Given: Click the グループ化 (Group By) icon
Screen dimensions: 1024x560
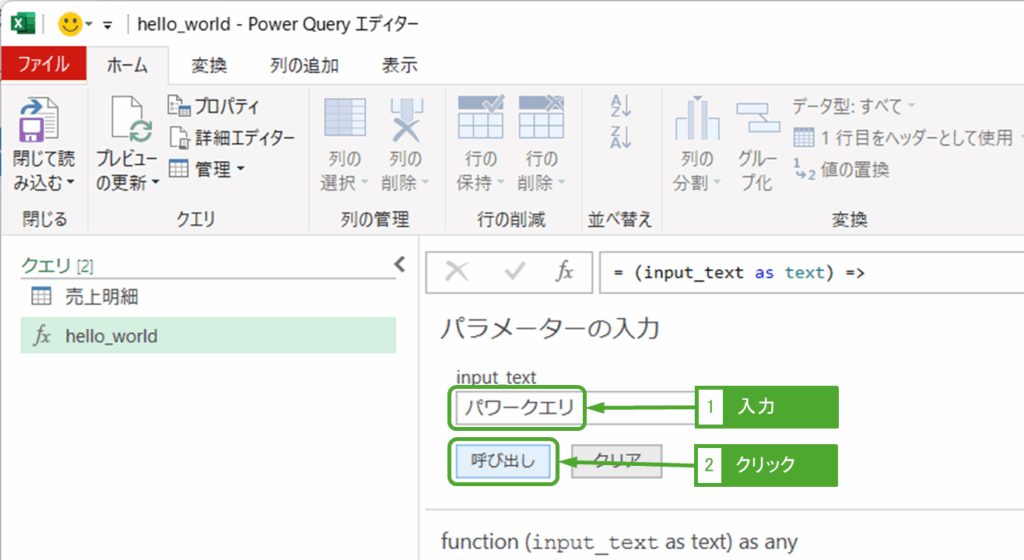Looking at the screenshot, I should tap(757, 120).
